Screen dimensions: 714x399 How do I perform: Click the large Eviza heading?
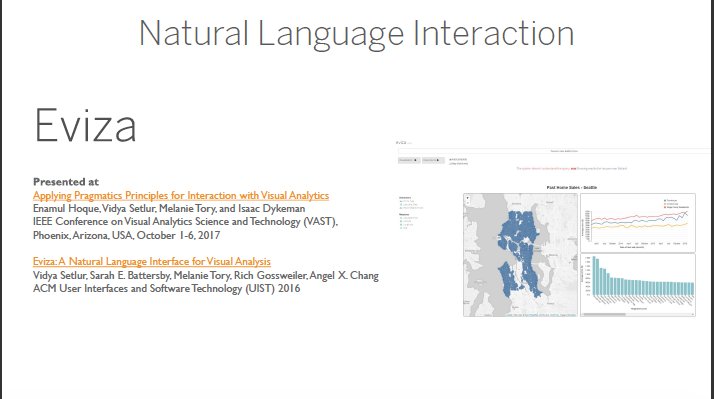(85, 126)
